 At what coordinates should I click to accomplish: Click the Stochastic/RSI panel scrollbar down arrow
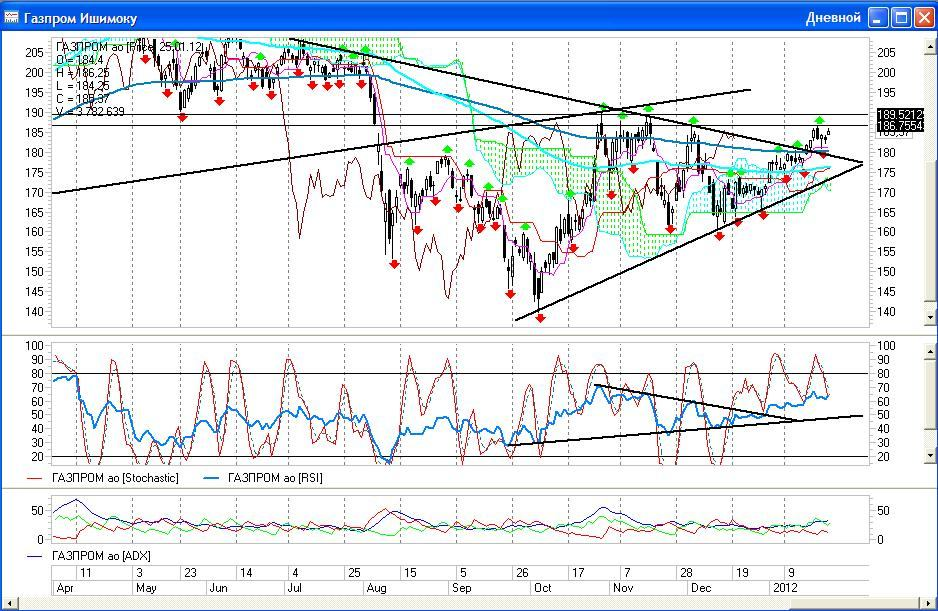(x=930, y=455)
